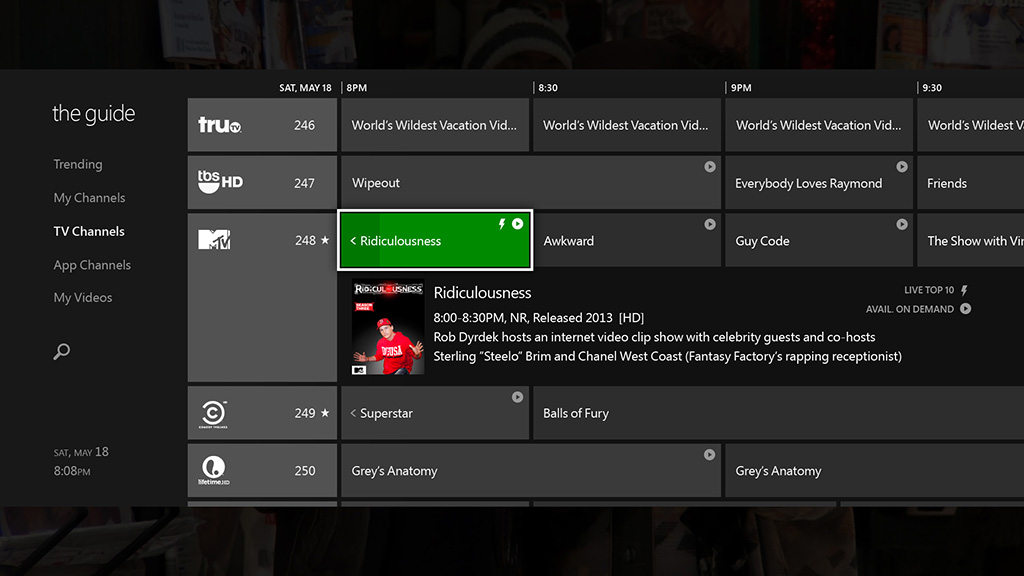The image size is (1024, 576).
Task: Go to My Videos
Action: (x=83, y=298)
